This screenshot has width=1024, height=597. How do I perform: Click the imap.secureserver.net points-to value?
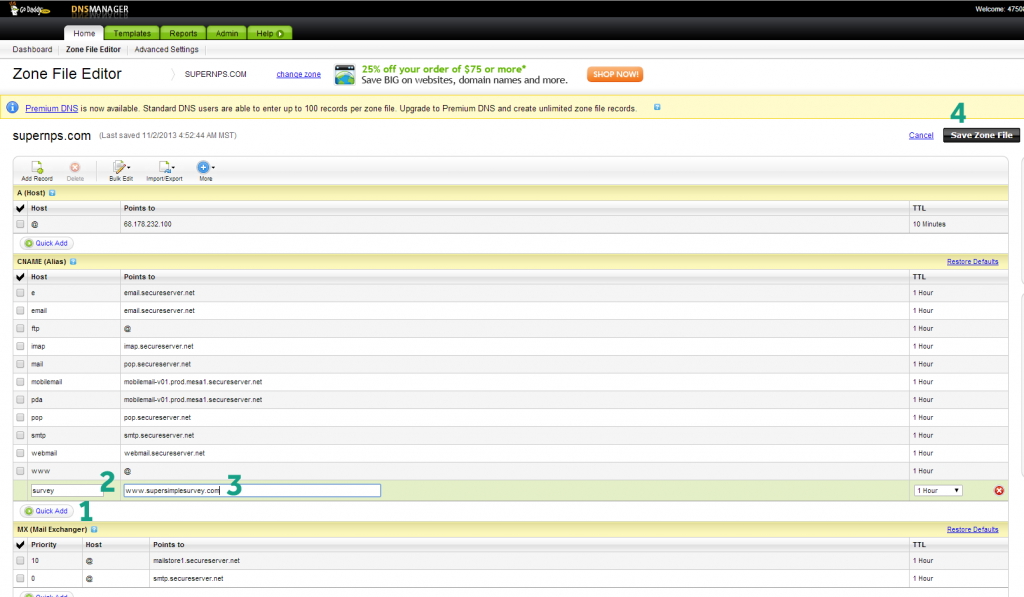[159, 346]
